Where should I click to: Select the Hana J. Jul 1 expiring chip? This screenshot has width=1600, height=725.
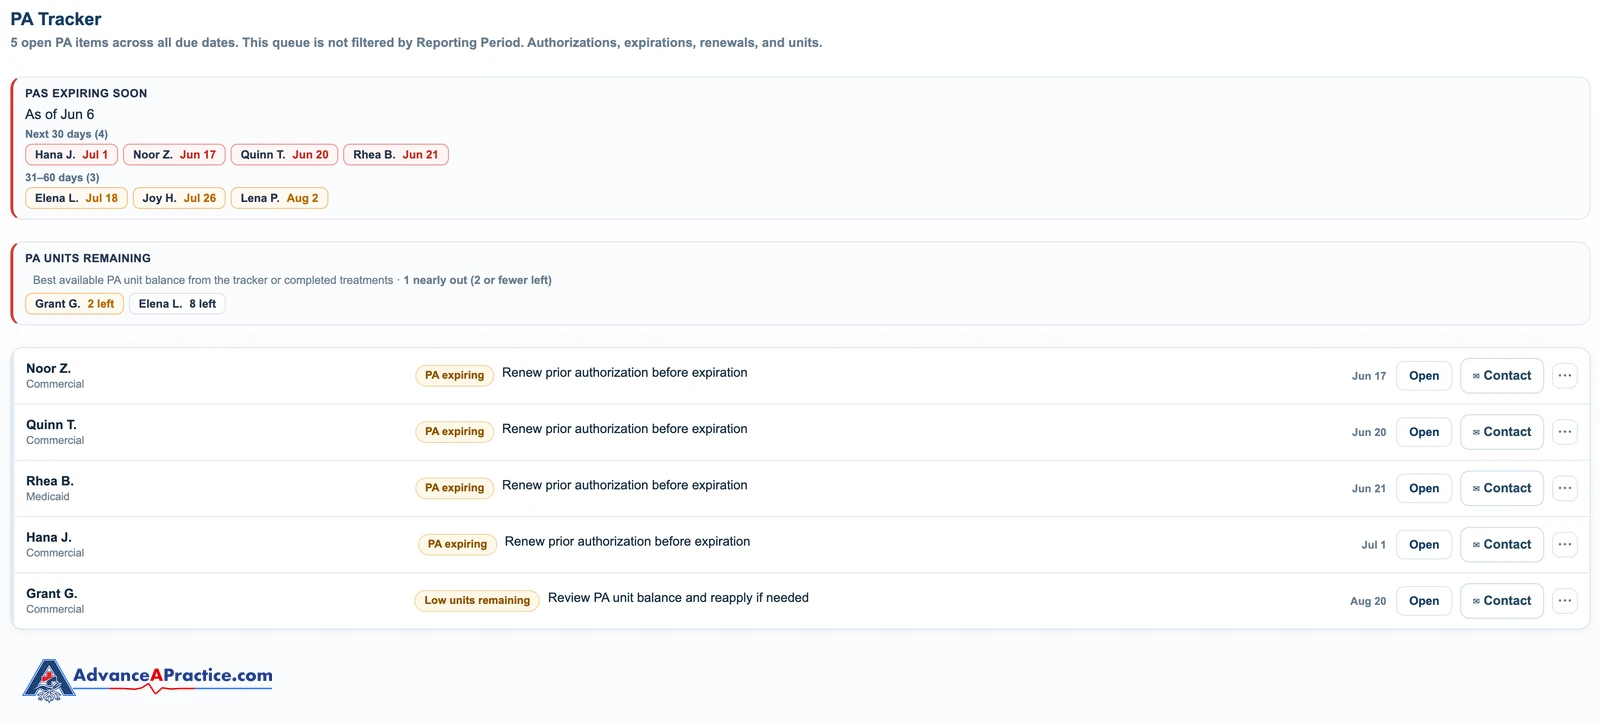pos(71,155)
